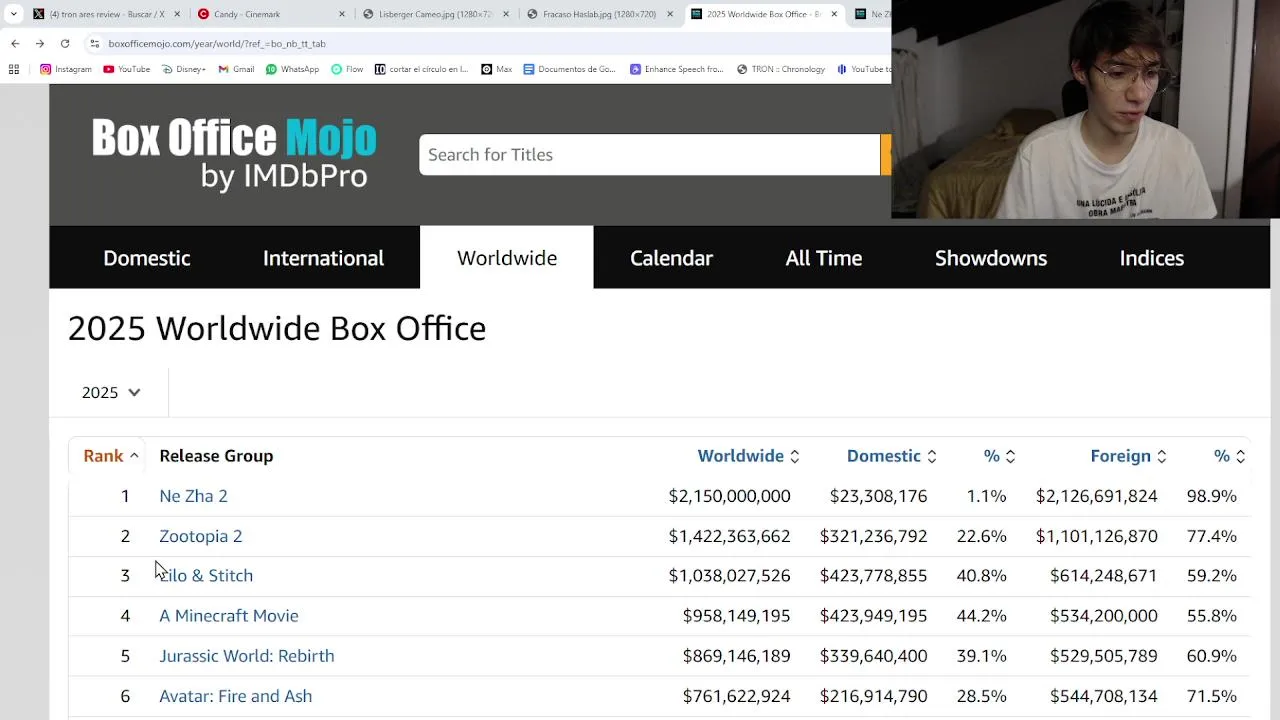Open the Calendar section

point(671,258)
